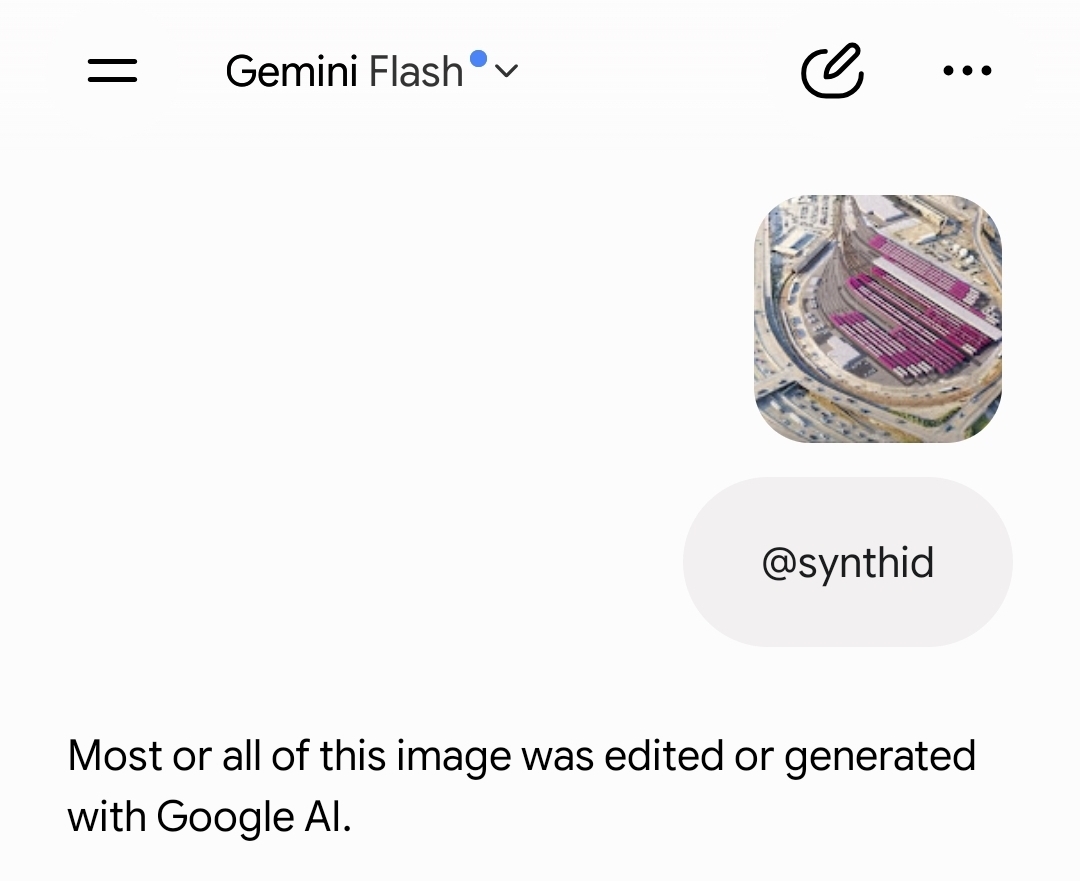
Task: Click the blue dot next to Flash
Action: pos(478,59)
